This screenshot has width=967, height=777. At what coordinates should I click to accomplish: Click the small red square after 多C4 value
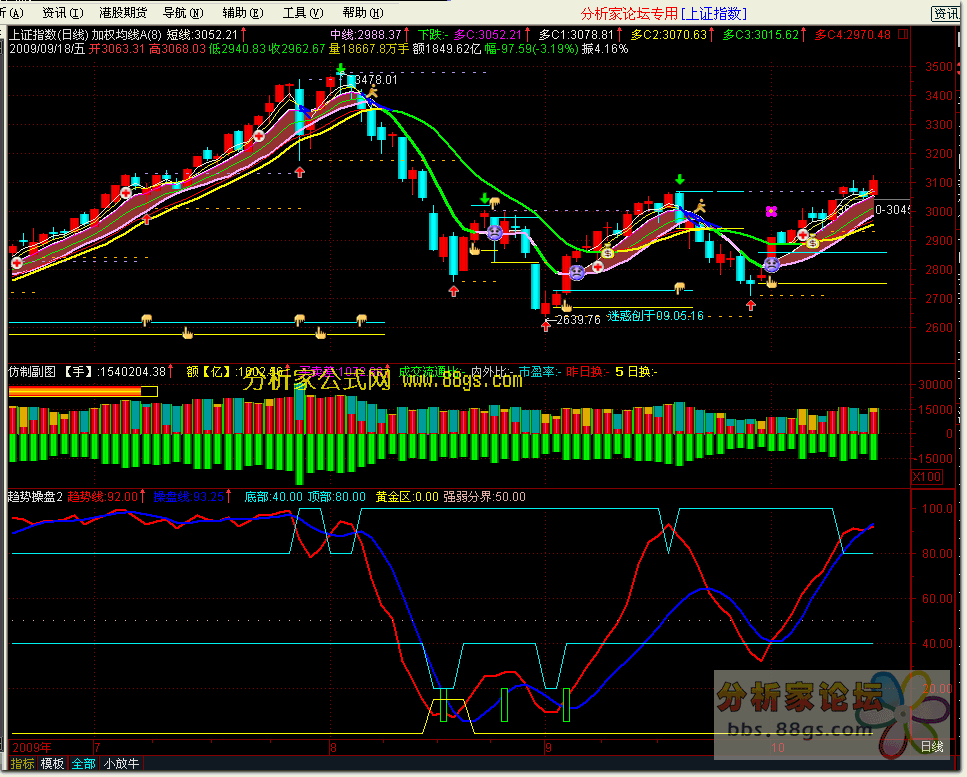pos(903,35)
